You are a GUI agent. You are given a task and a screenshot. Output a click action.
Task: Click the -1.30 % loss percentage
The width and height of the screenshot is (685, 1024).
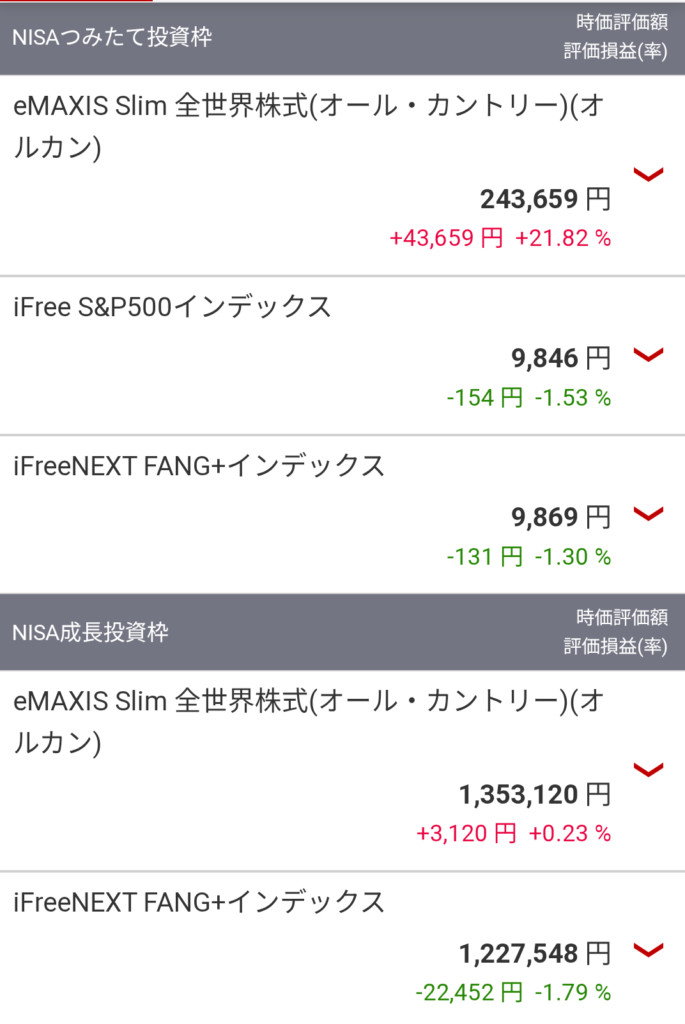coord(572,557)
